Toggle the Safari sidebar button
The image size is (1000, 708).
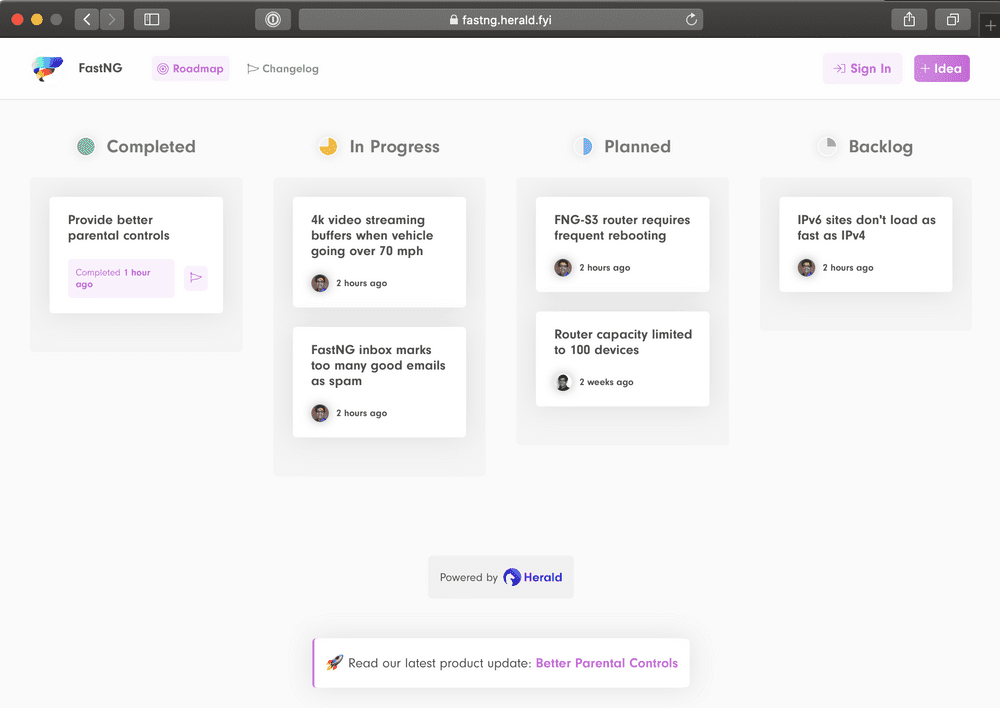[x=151, y=19]
